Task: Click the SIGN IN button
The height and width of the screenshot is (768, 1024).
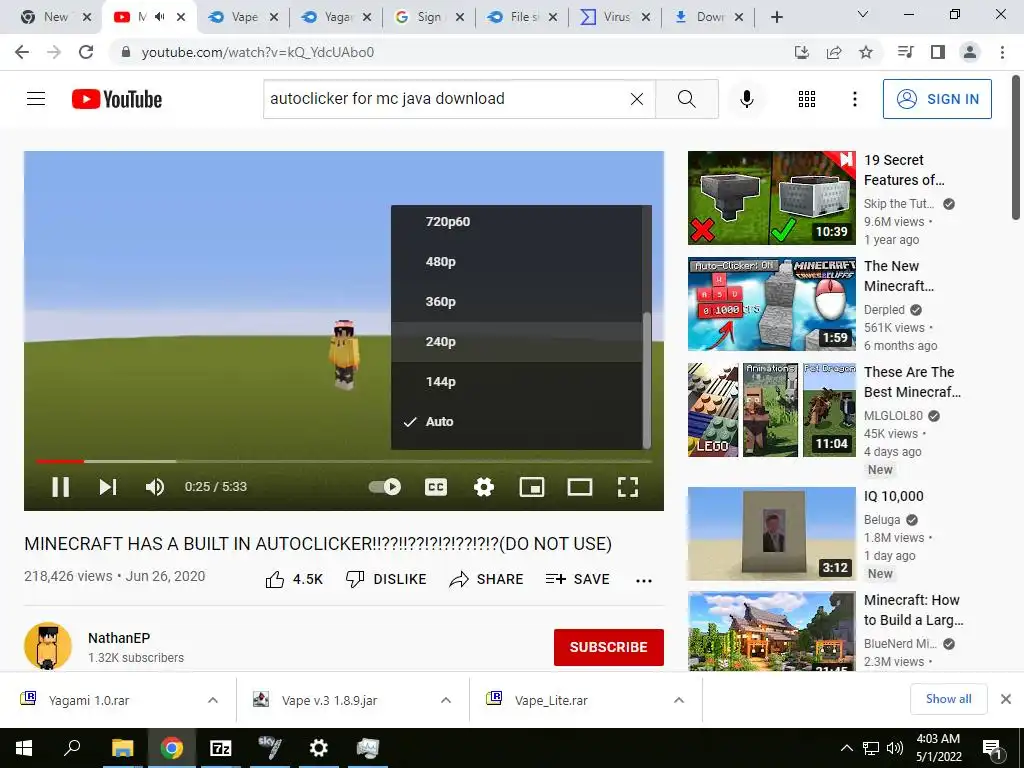Action: click(937, 99)
